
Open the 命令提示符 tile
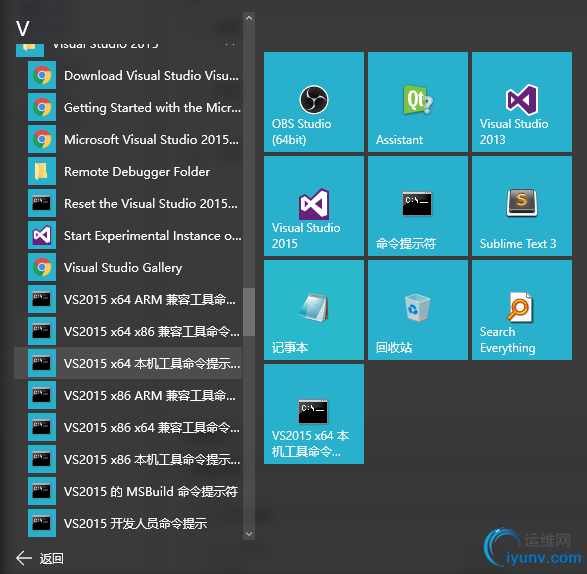418,206
